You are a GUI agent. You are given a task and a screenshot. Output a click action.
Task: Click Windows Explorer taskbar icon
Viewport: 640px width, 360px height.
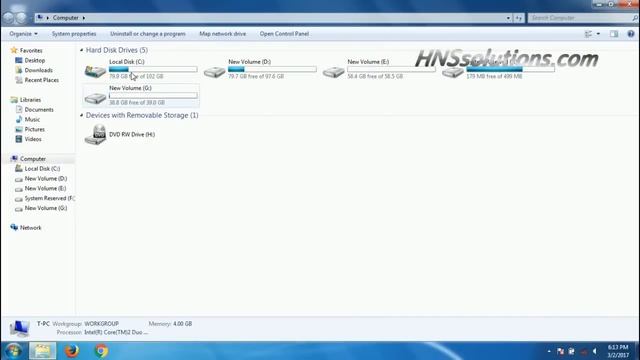[x=42, y=351]
